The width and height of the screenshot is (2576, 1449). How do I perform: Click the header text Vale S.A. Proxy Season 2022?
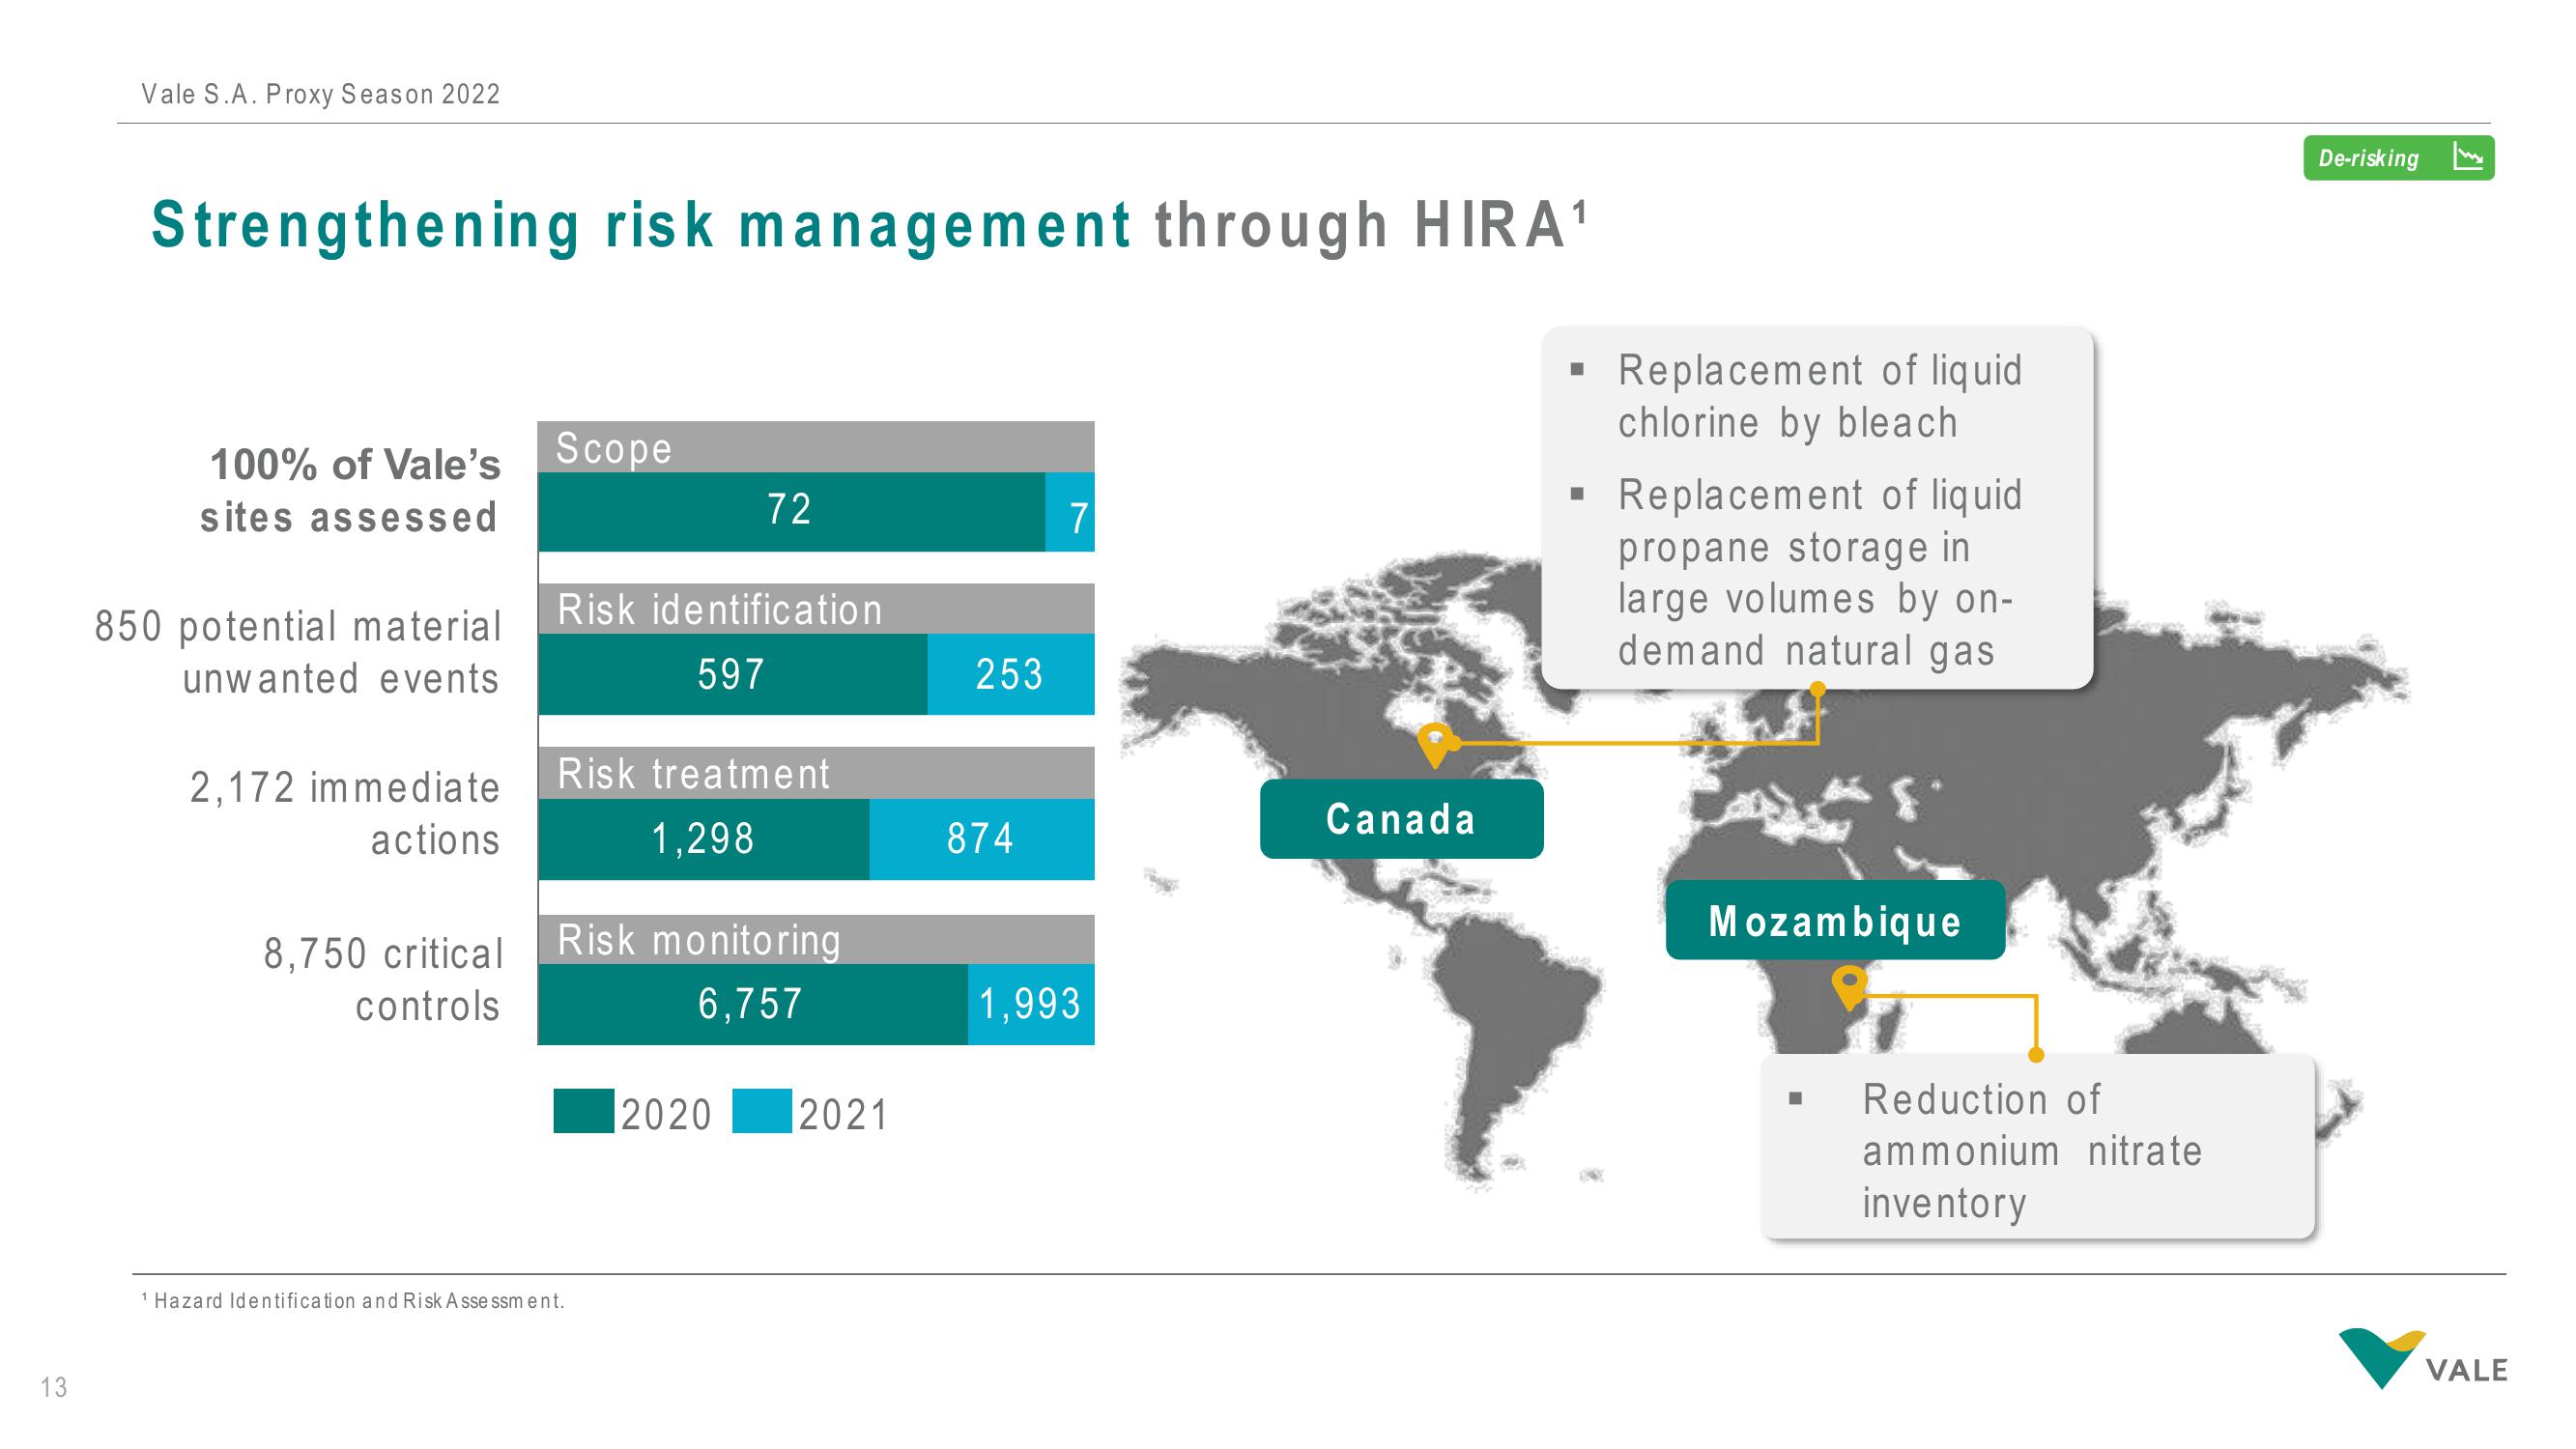click(x=320, y=94)
